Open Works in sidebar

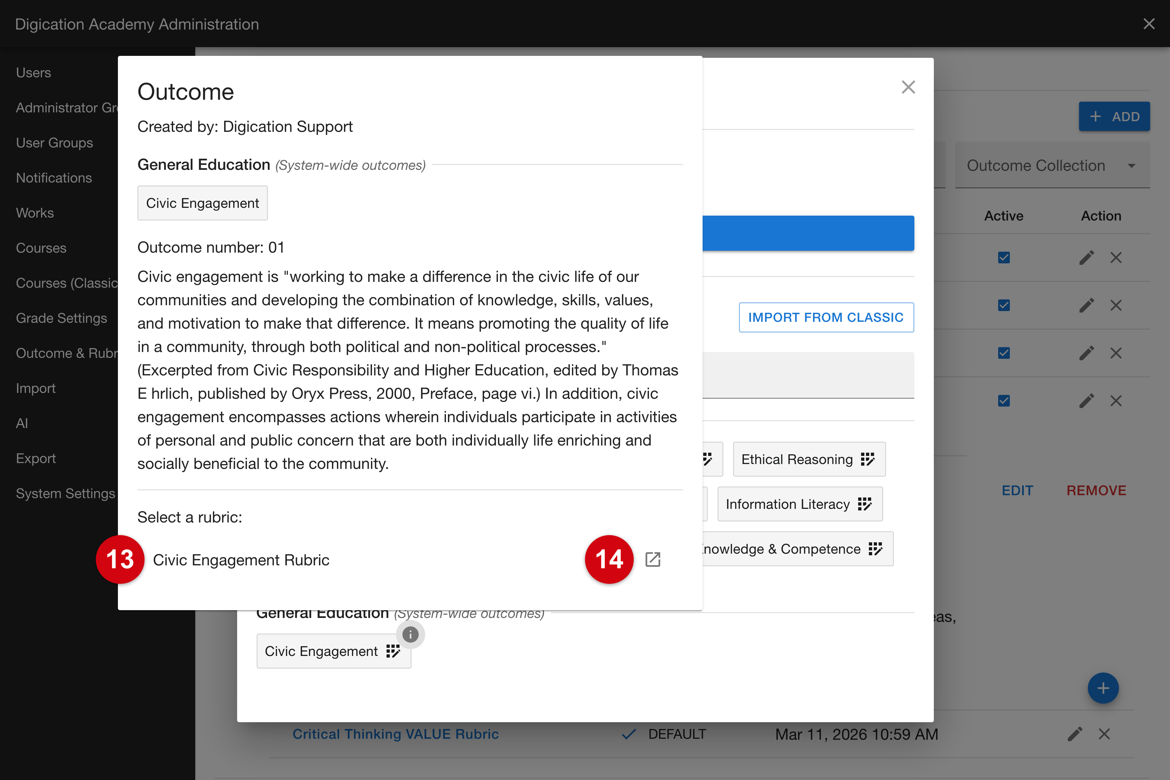click(x=35, y=213)
